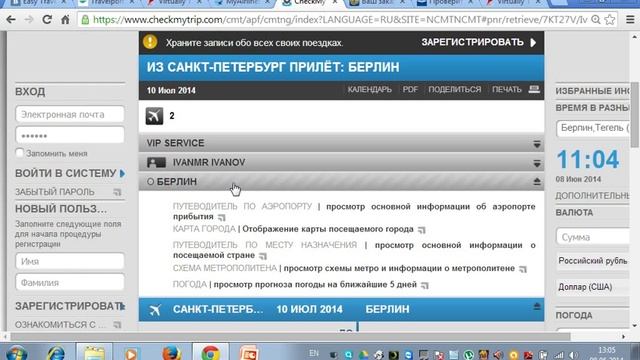Viewport: 640px width, 360px height.
Task: Bookmark this page with the star icon
Action: pos(610,19)
